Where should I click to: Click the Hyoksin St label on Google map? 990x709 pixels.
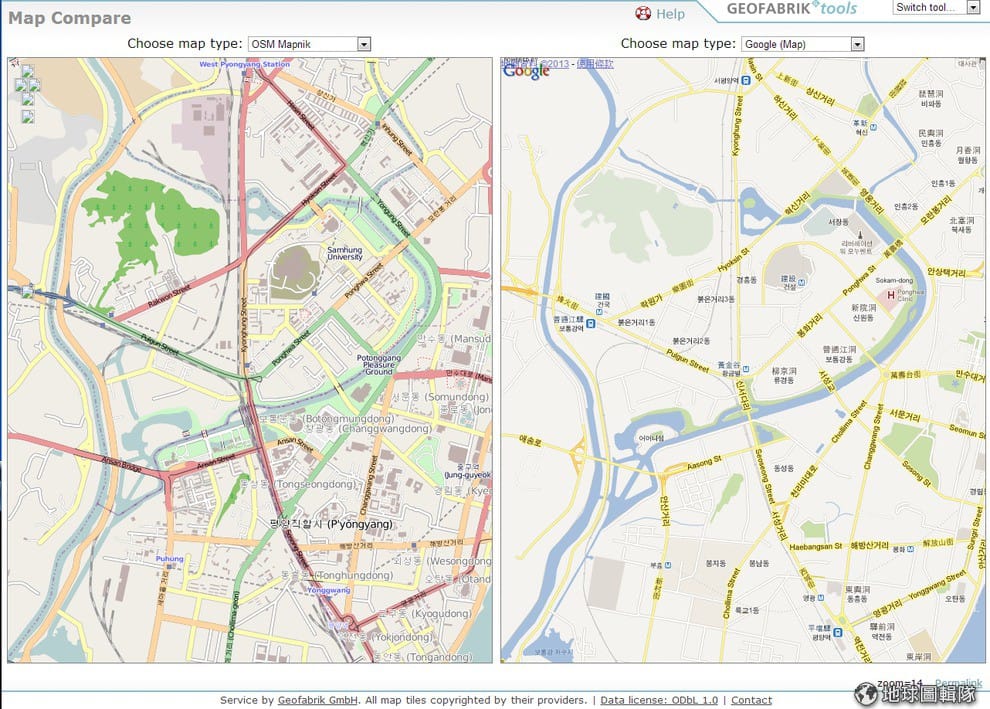733,260
